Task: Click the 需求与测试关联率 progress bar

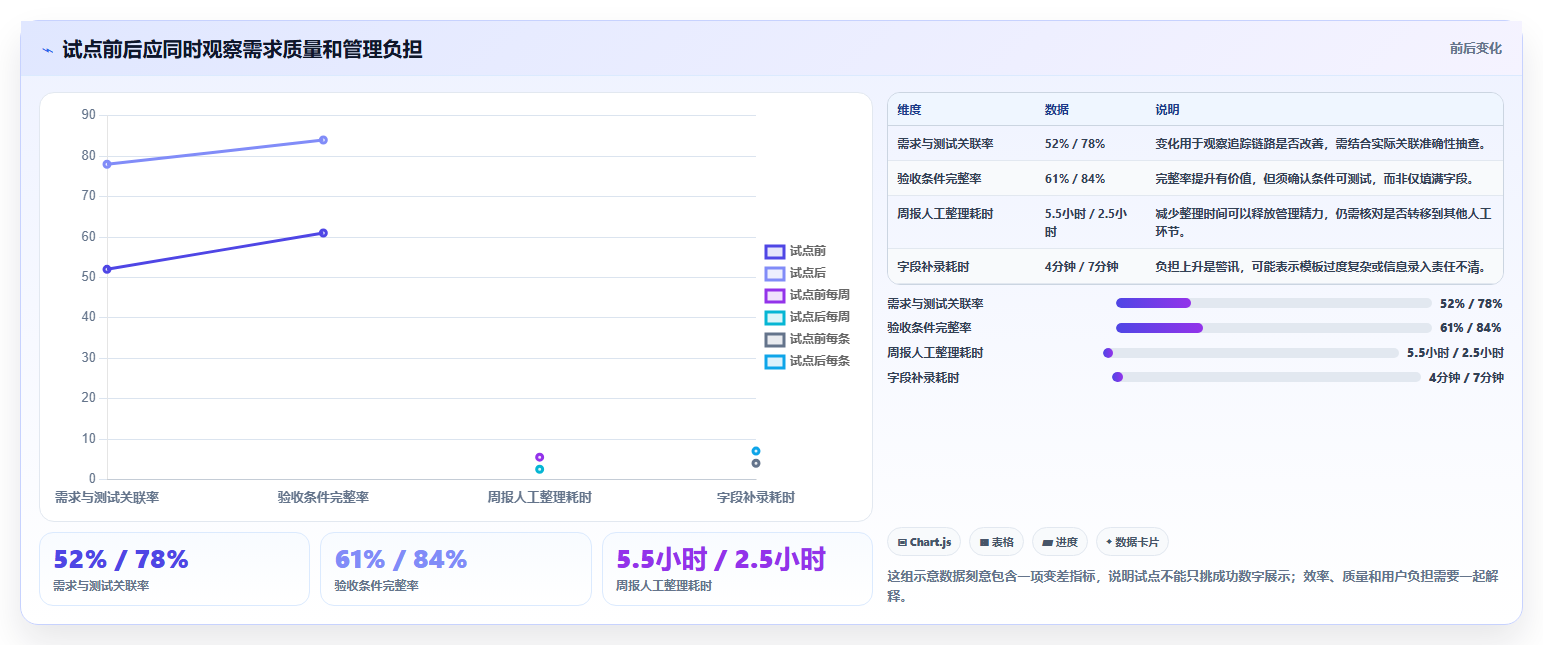Action: click(x=1273, y=303)
